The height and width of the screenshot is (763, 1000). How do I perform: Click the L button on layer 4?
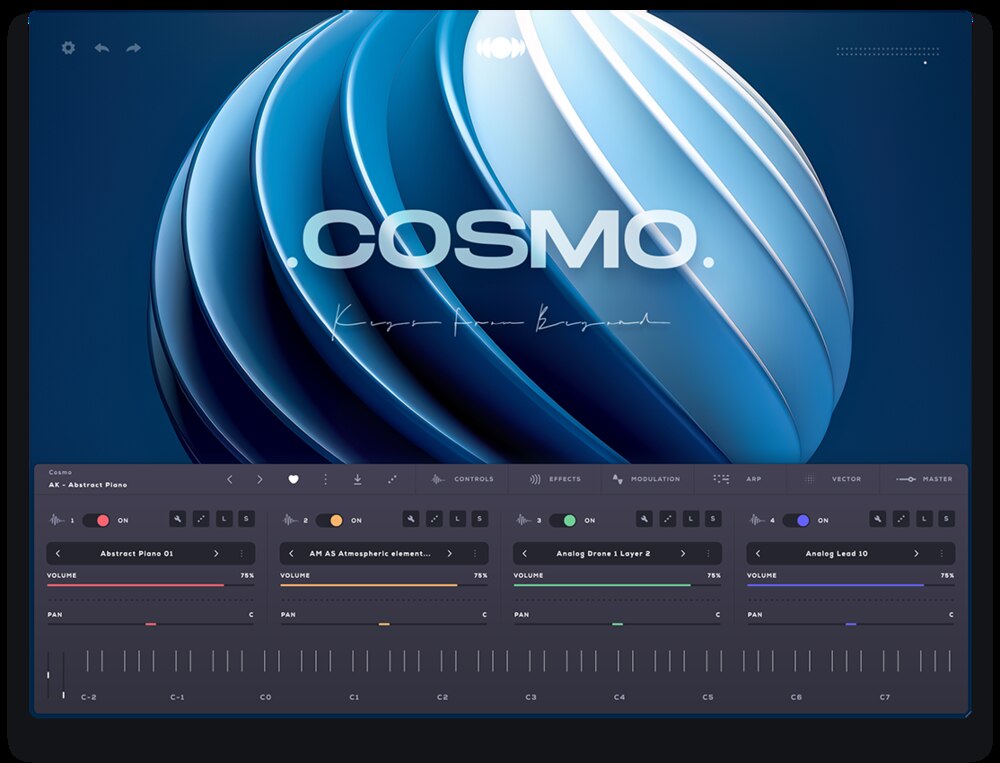click(924, 519)
